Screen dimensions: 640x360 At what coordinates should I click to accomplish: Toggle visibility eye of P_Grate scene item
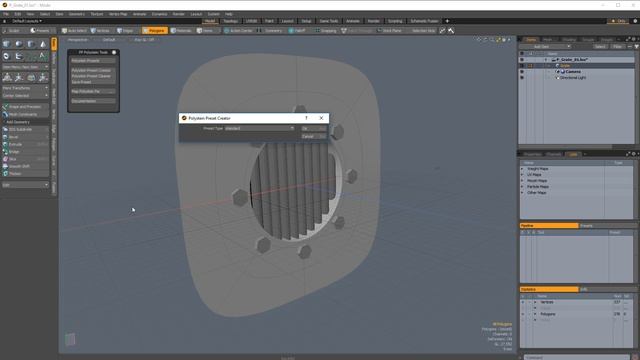tap(522, 60)
